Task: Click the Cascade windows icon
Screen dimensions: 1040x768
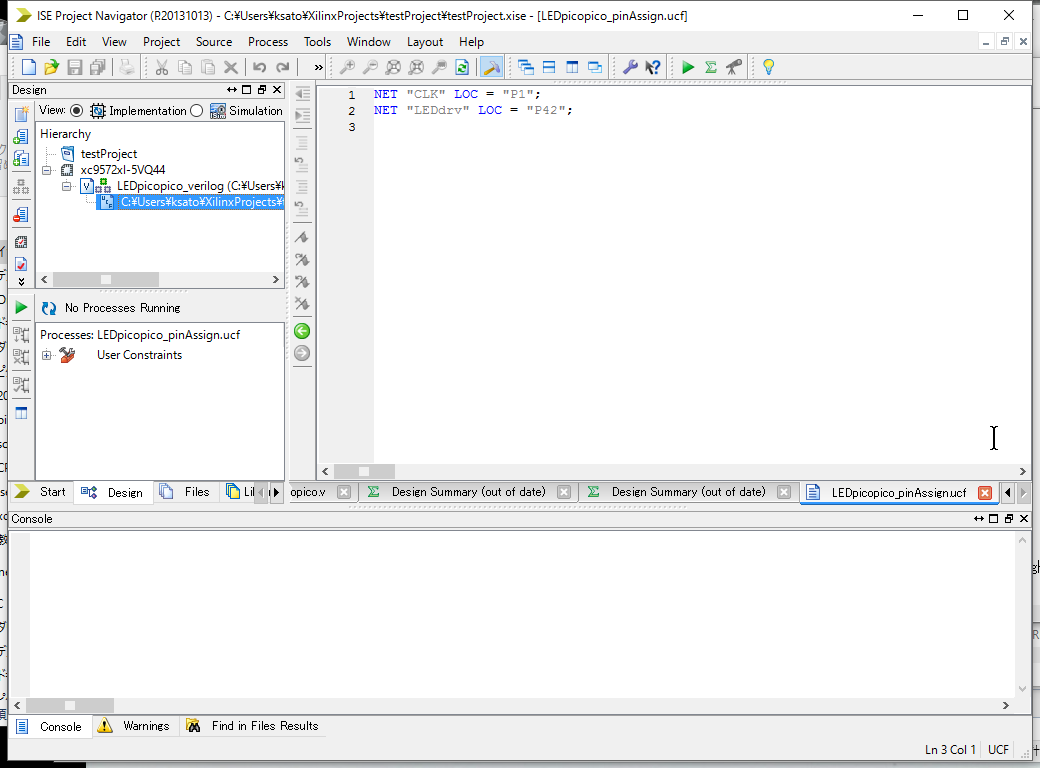Action: (526, 67)
